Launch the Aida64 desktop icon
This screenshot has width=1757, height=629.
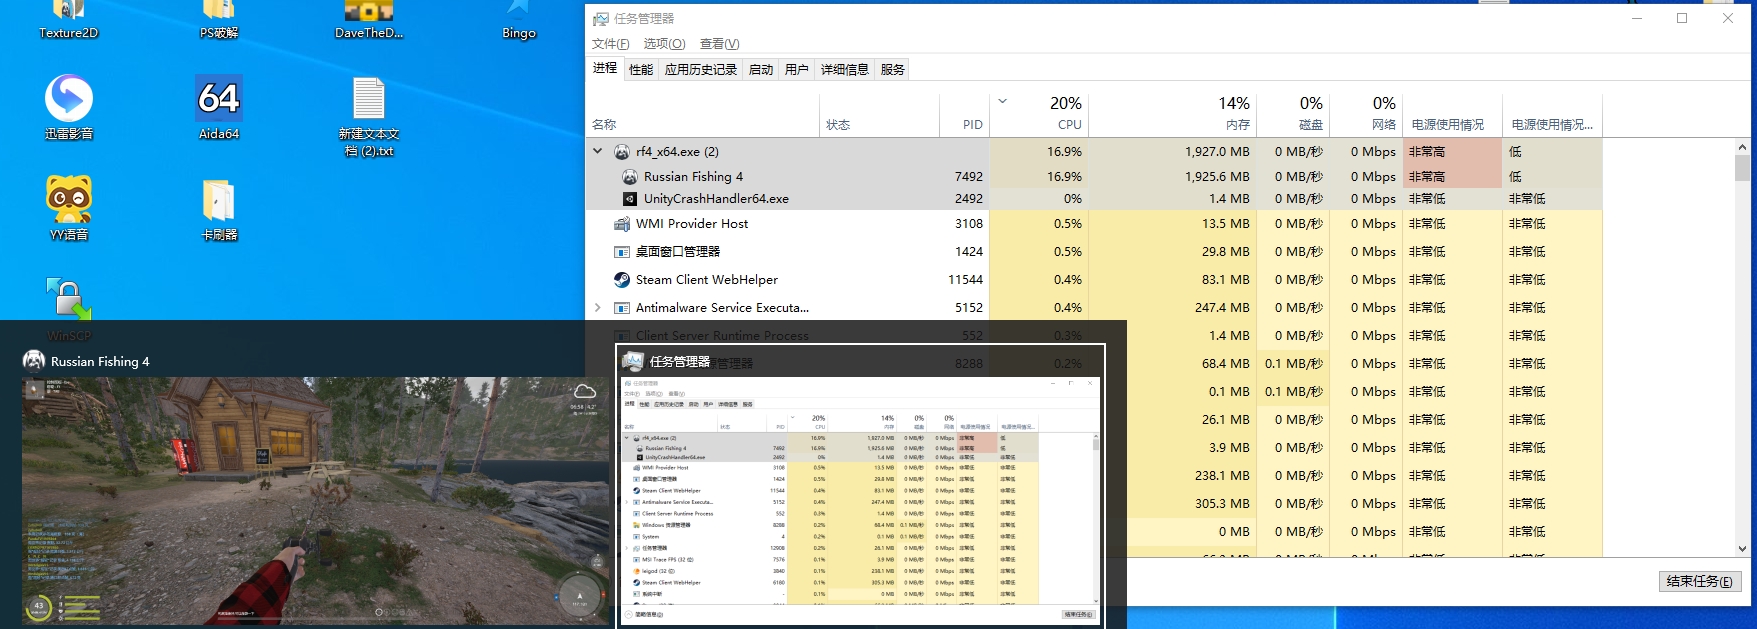(219, 107)
